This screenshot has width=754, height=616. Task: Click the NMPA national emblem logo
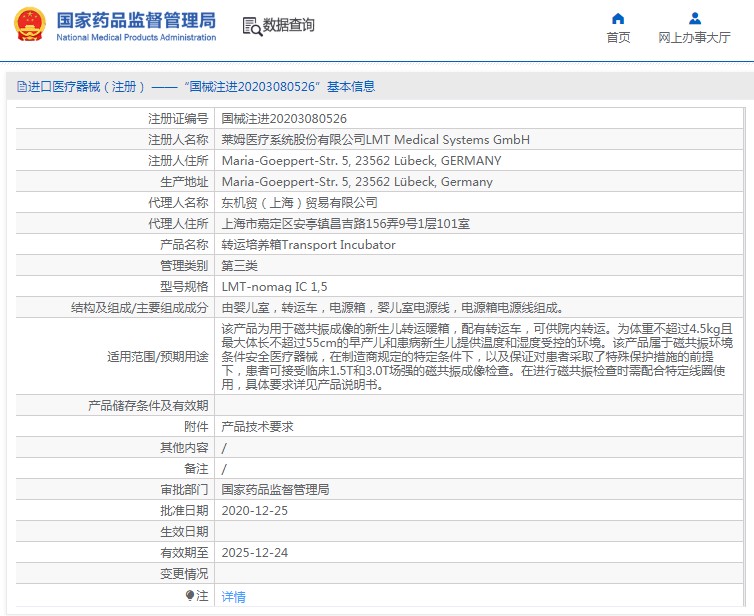click(30, 25)
